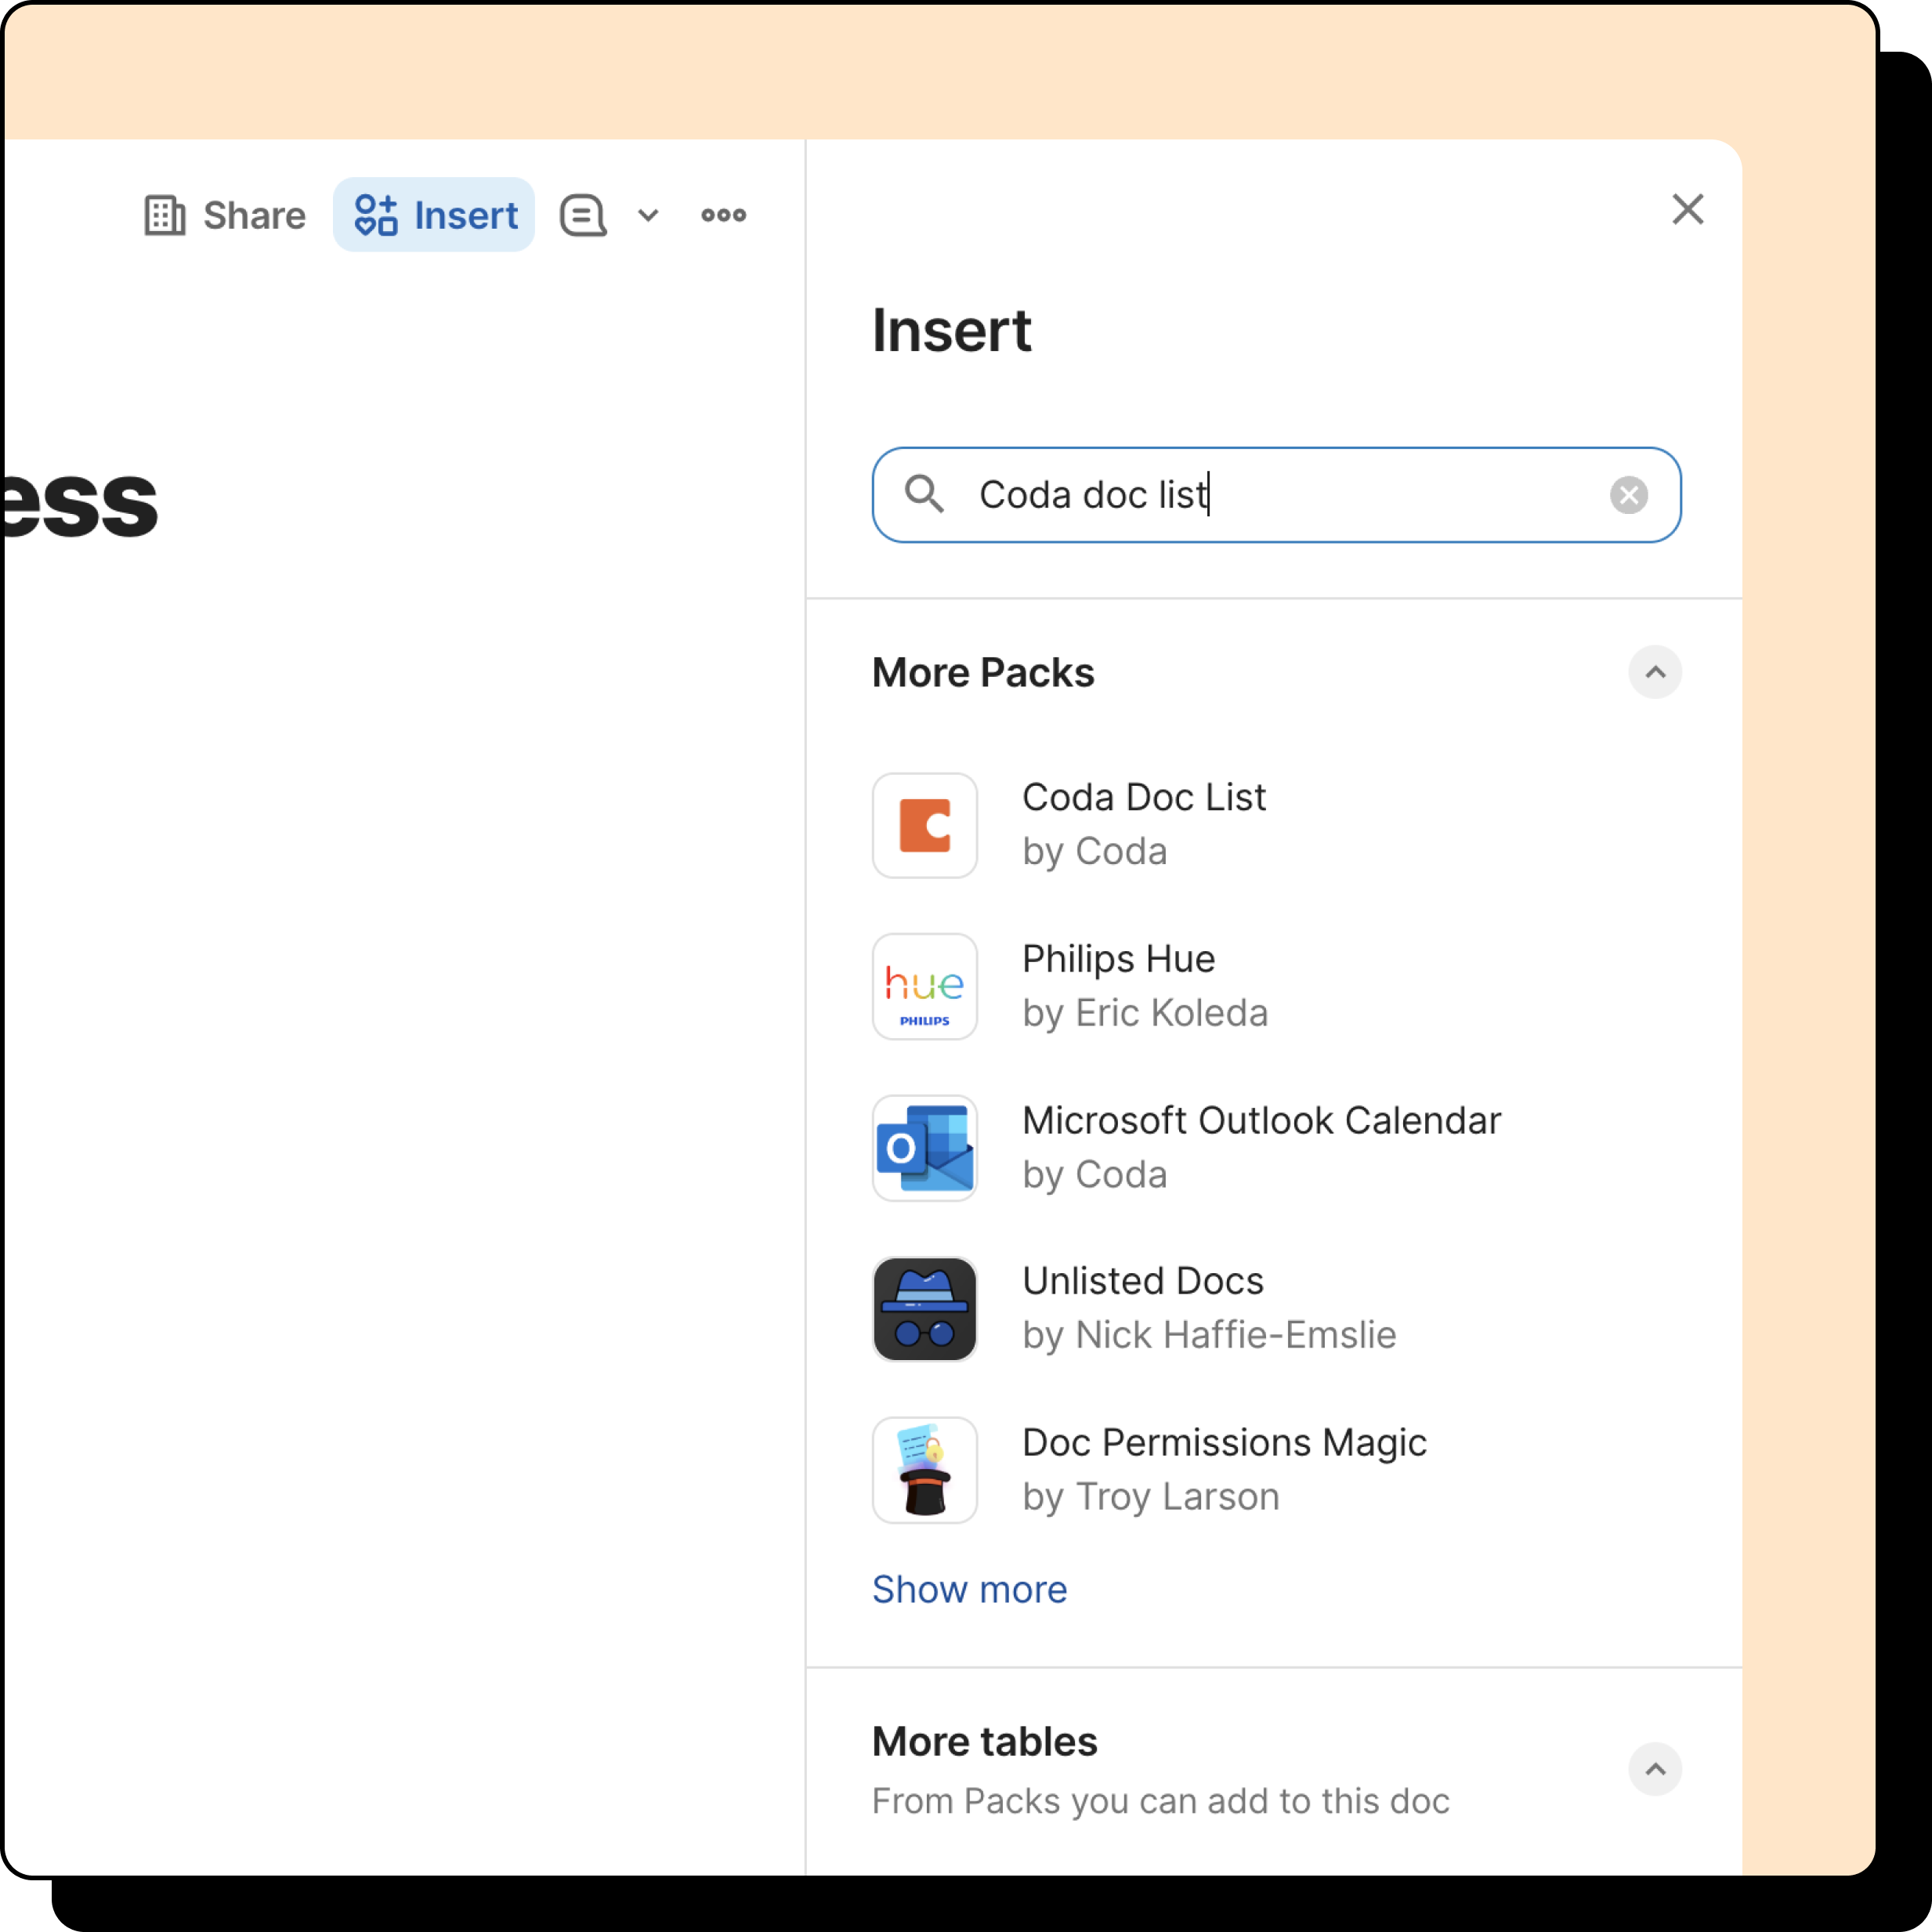Select the Coda Doc List pack name
The width and height of the screenshot is (1932, 1932).
(1143, 797)
